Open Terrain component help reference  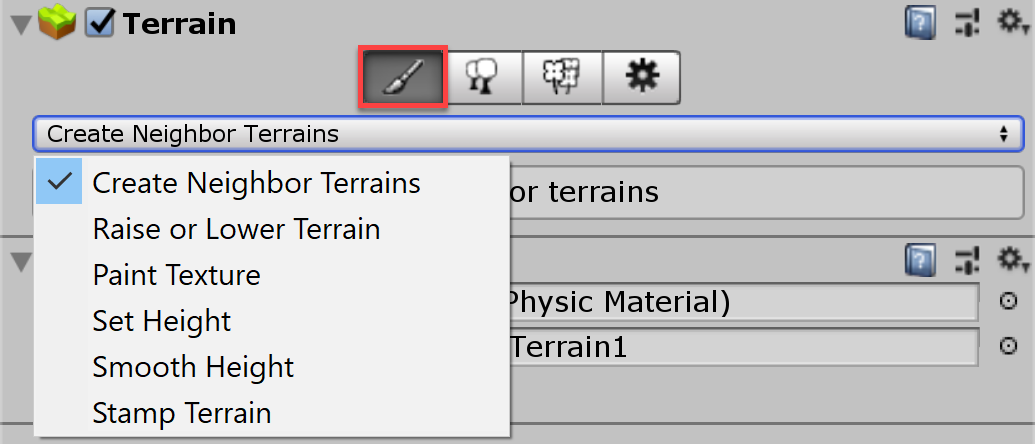pyautogui.click(x=919, y=22)
